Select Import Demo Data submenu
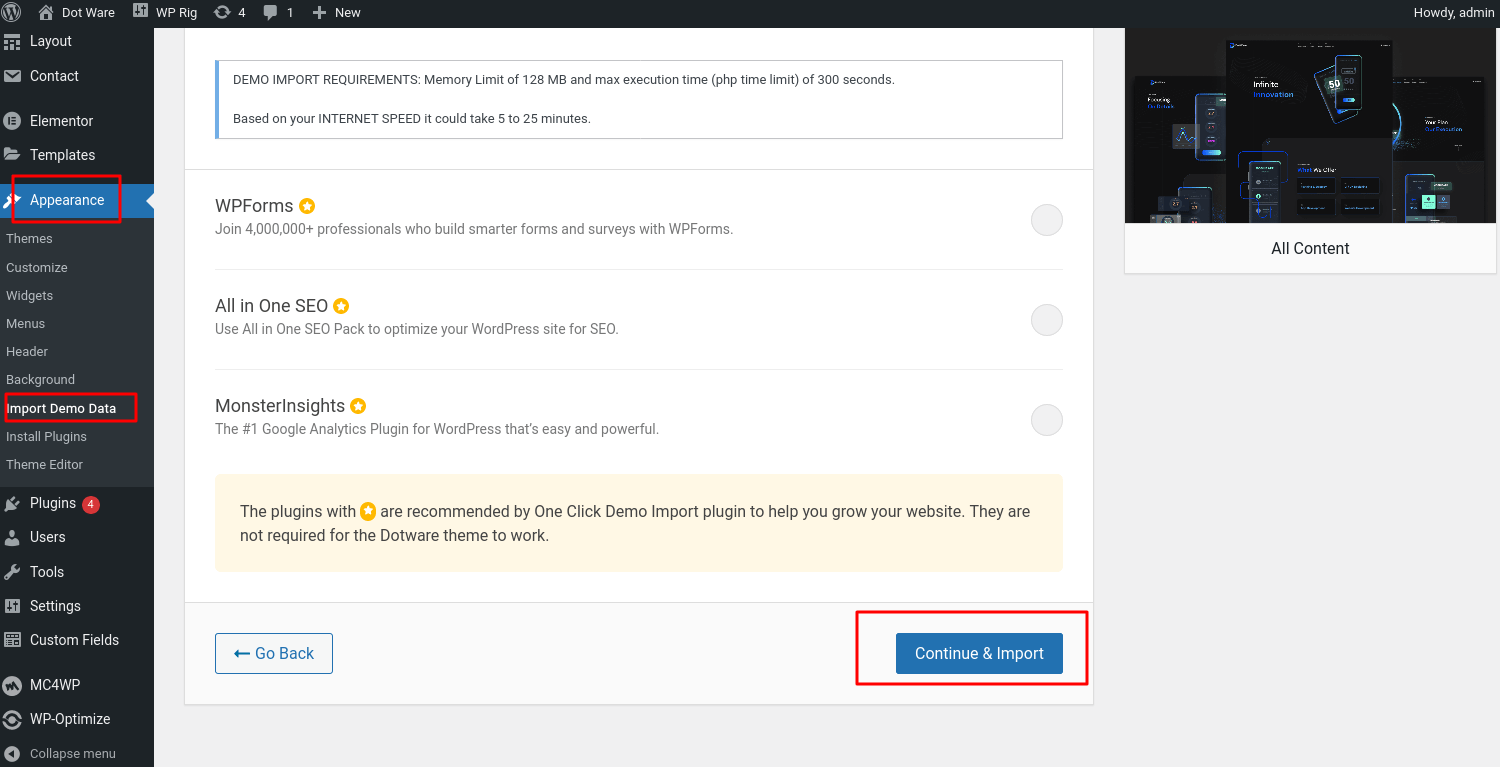Image resolution: width=1500 pixels, height=767 pixels. [x=61, y=408]
